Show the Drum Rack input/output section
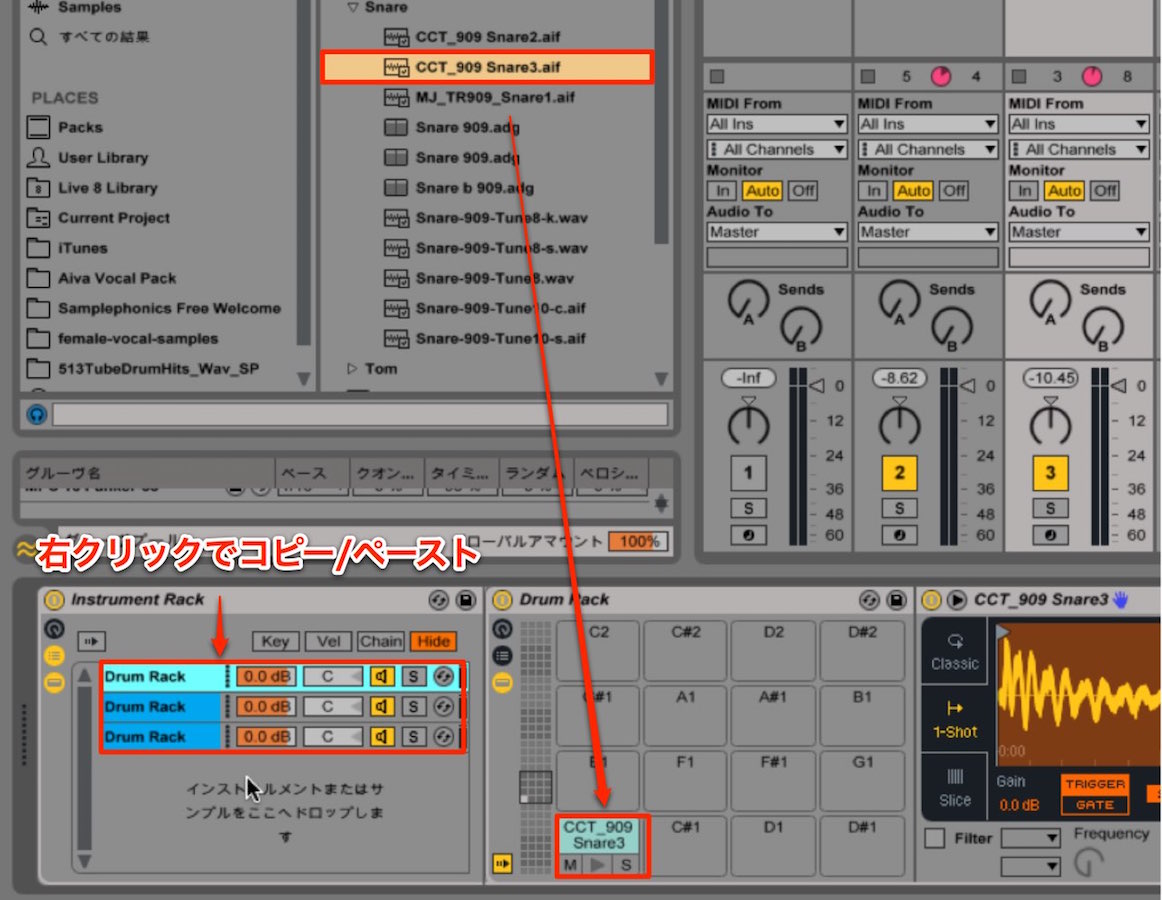Viewport: 1162px width, 900px height. coord(502,864)
